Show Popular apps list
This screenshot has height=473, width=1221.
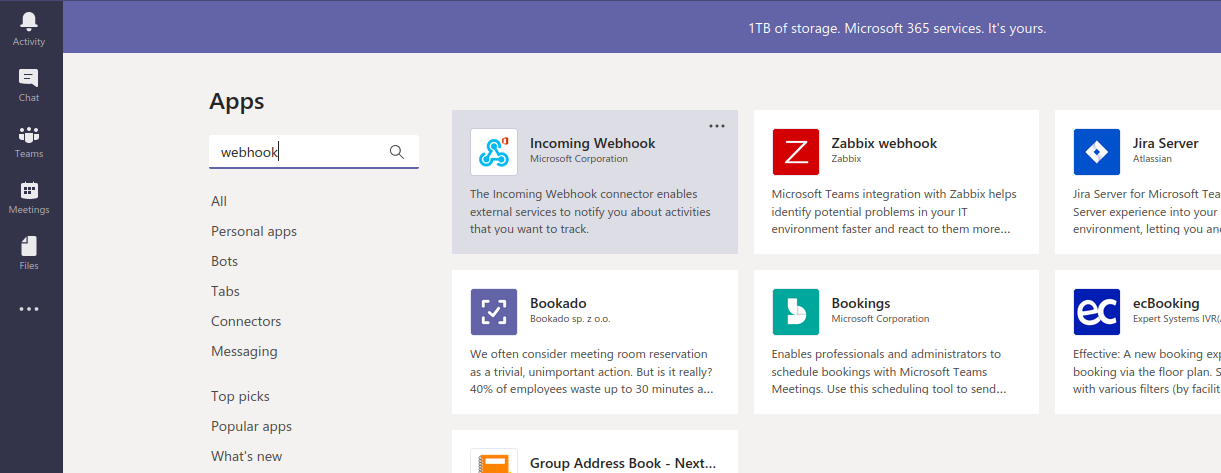[251, 426]
